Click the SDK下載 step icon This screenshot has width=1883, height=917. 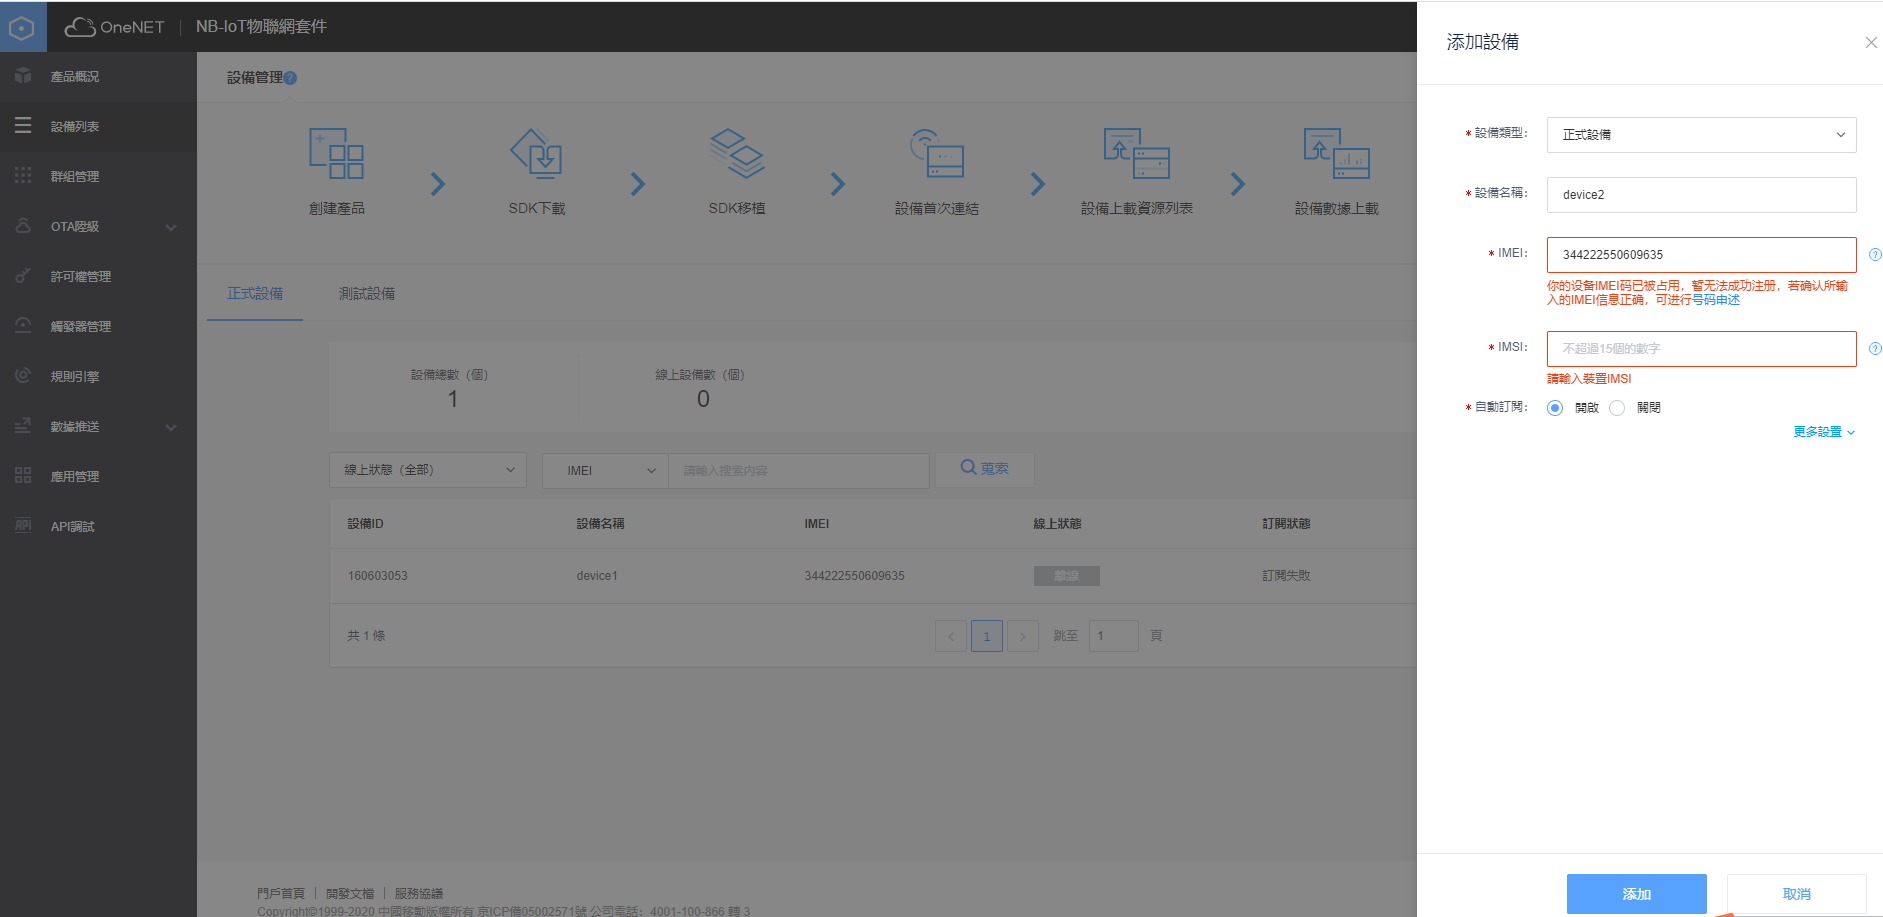(537, 153)
